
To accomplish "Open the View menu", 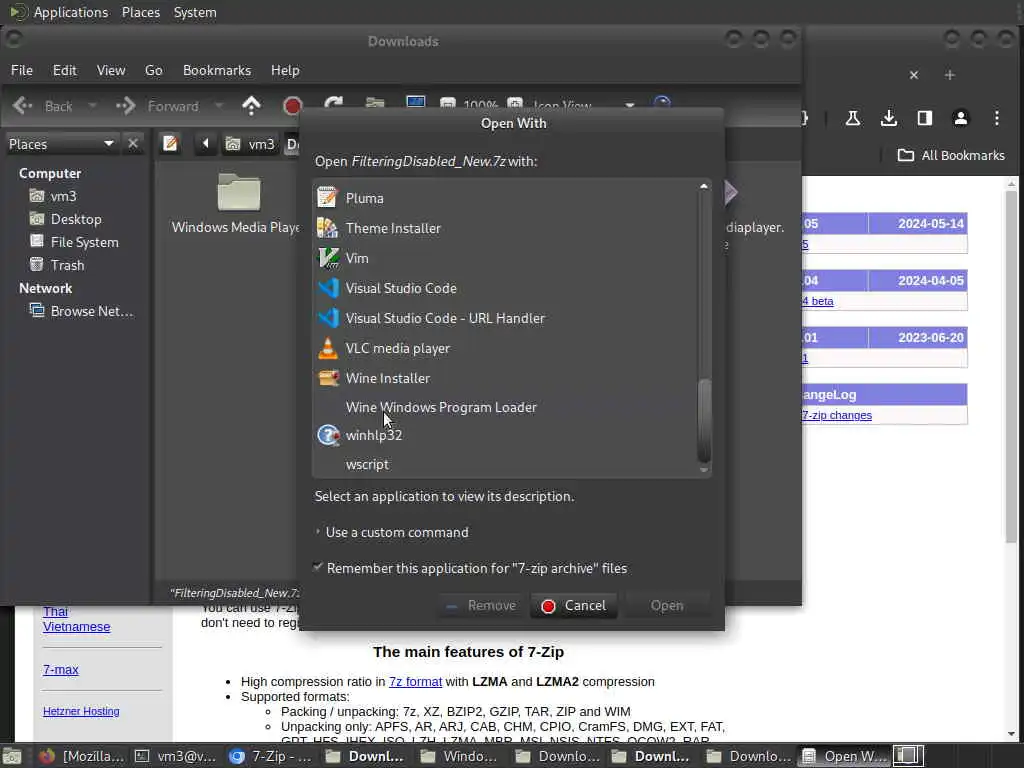I will click(x=111, y=70).
